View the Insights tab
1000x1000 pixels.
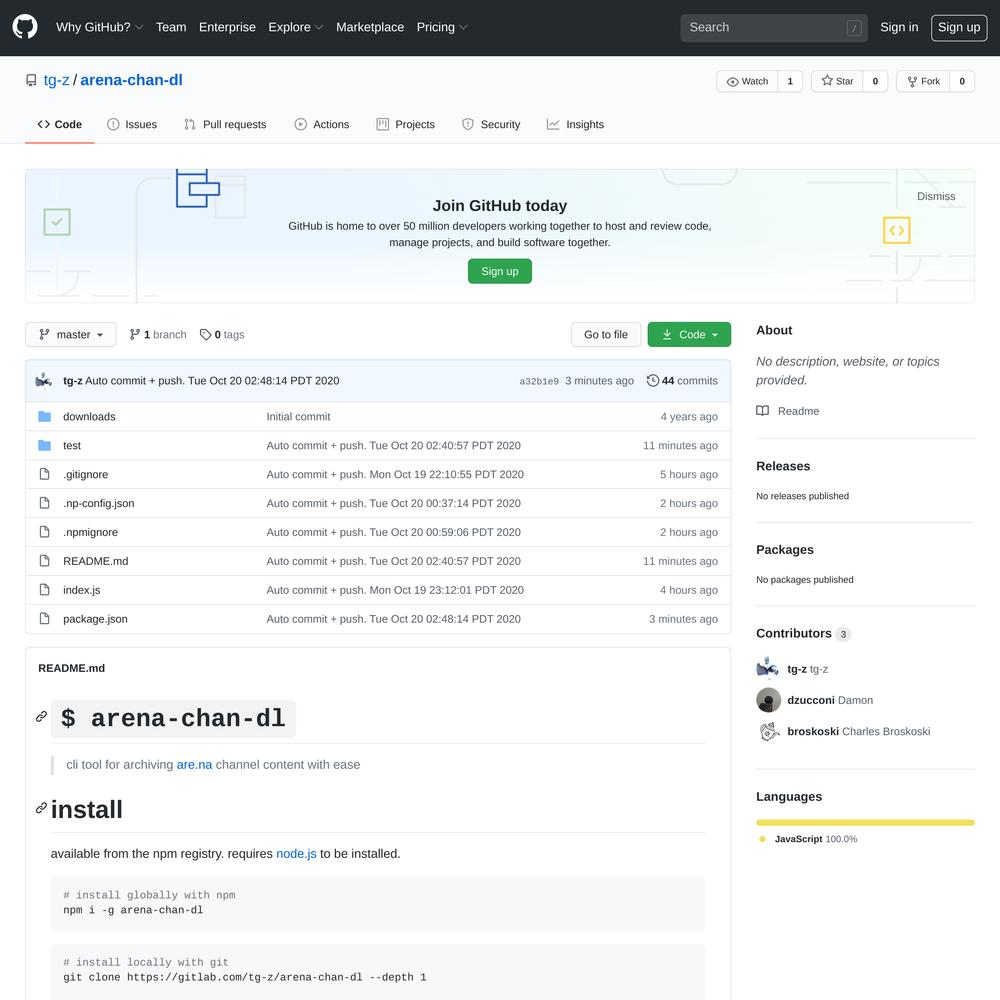tap(575, 124)
